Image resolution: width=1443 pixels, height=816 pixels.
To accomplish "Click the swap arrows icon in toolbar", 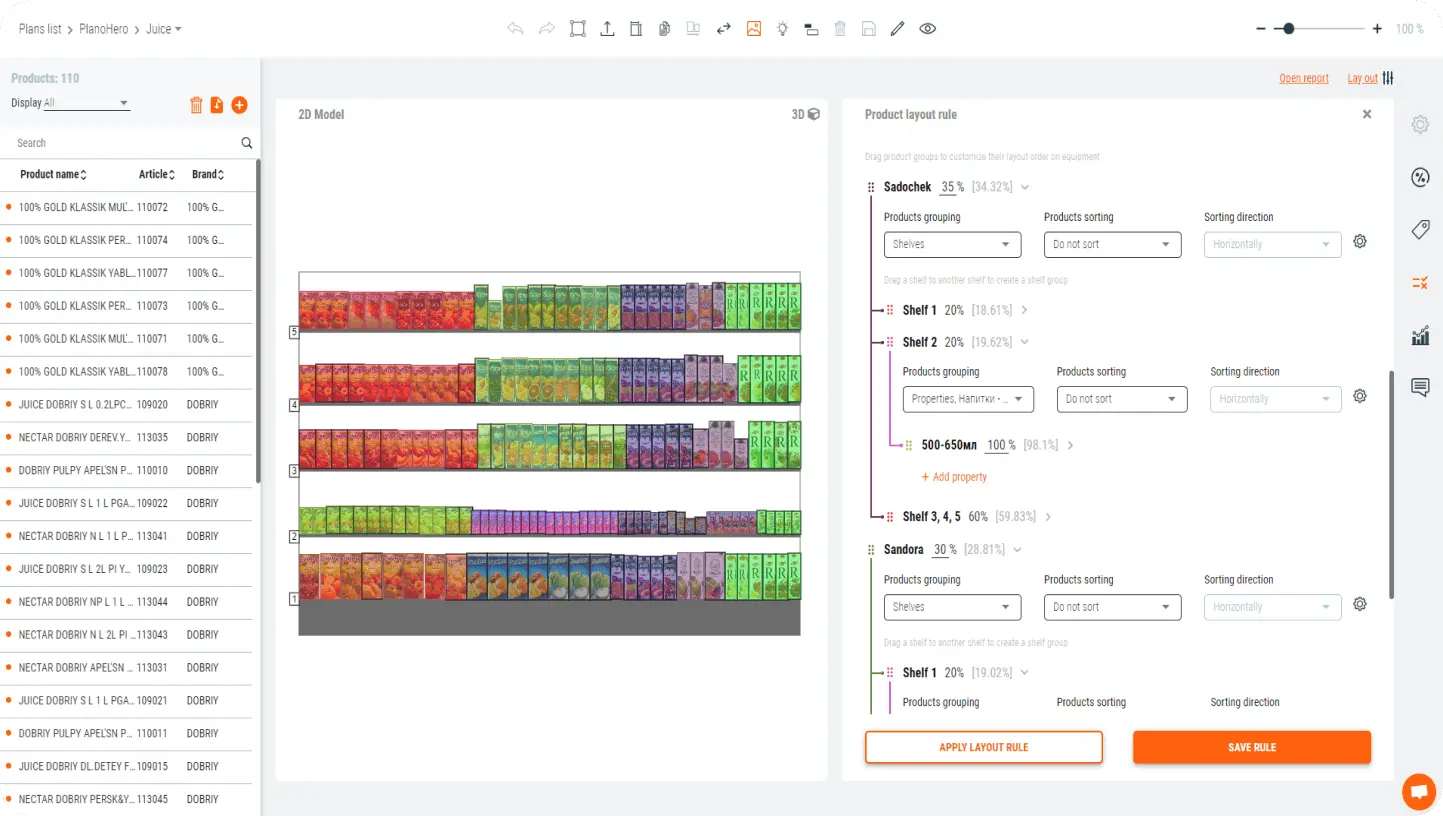I will tap(724, 29).
